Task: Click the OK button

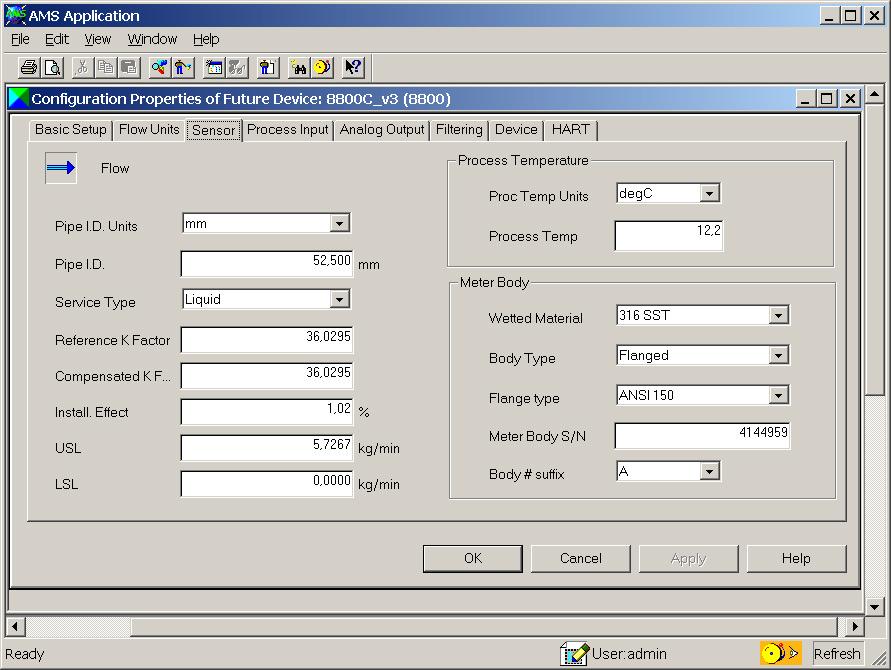Action: 473,559
